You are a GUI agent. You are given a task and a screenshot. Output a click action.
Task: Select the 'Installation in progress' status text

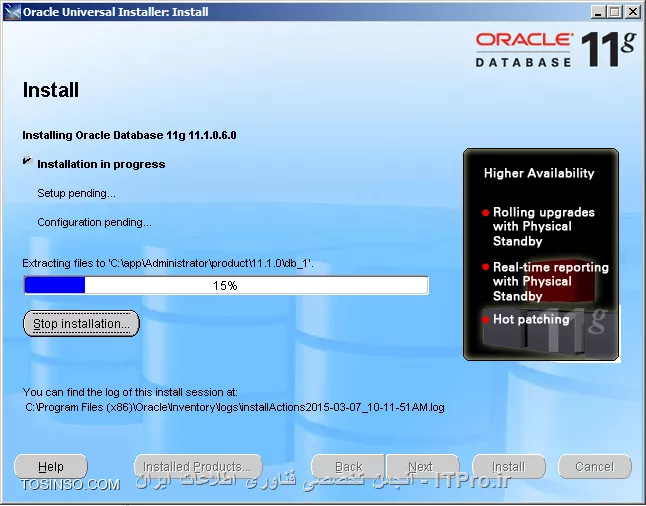[101, 164]
